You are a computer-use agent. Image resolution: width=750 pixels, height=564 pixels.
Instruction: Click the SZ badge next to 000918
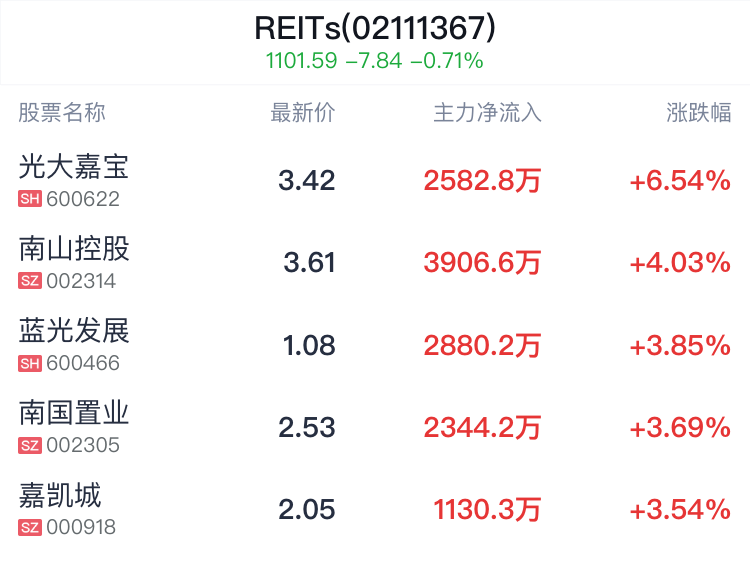(x=30, y=527)
